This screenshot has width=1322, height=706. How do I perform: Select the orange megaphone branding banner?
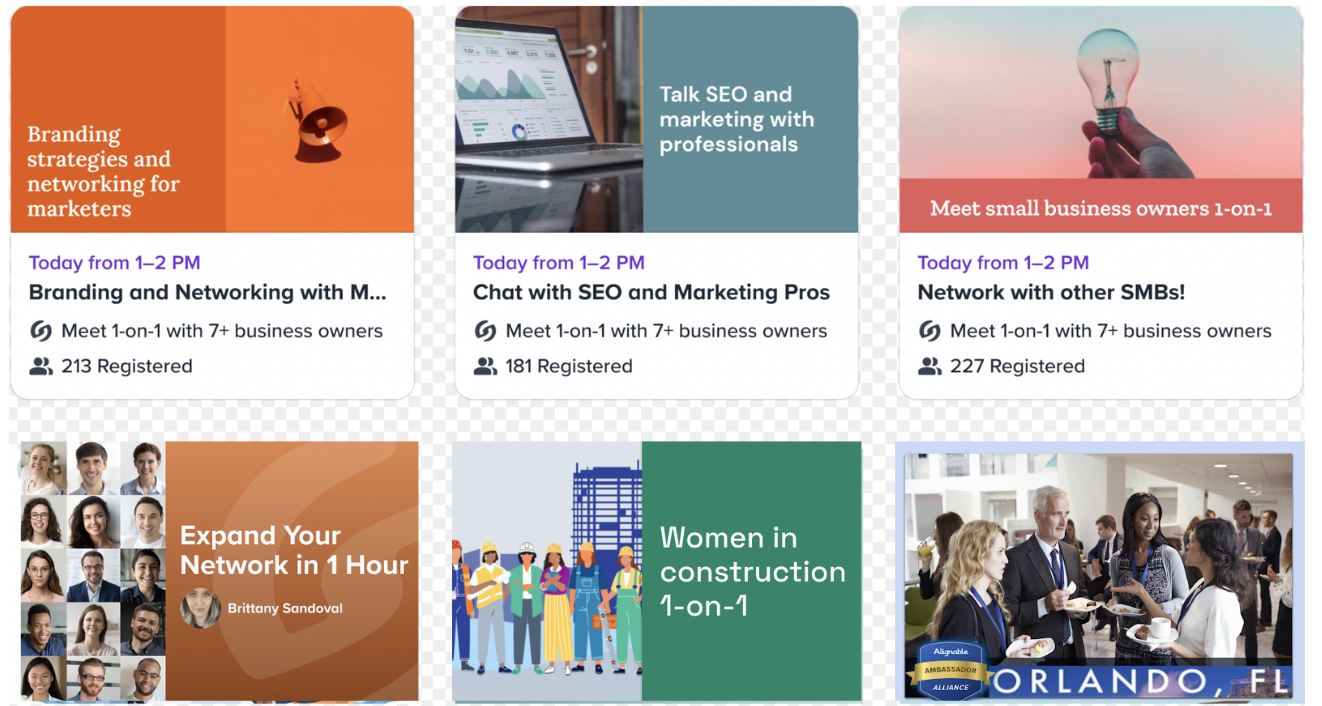[212, 120]
